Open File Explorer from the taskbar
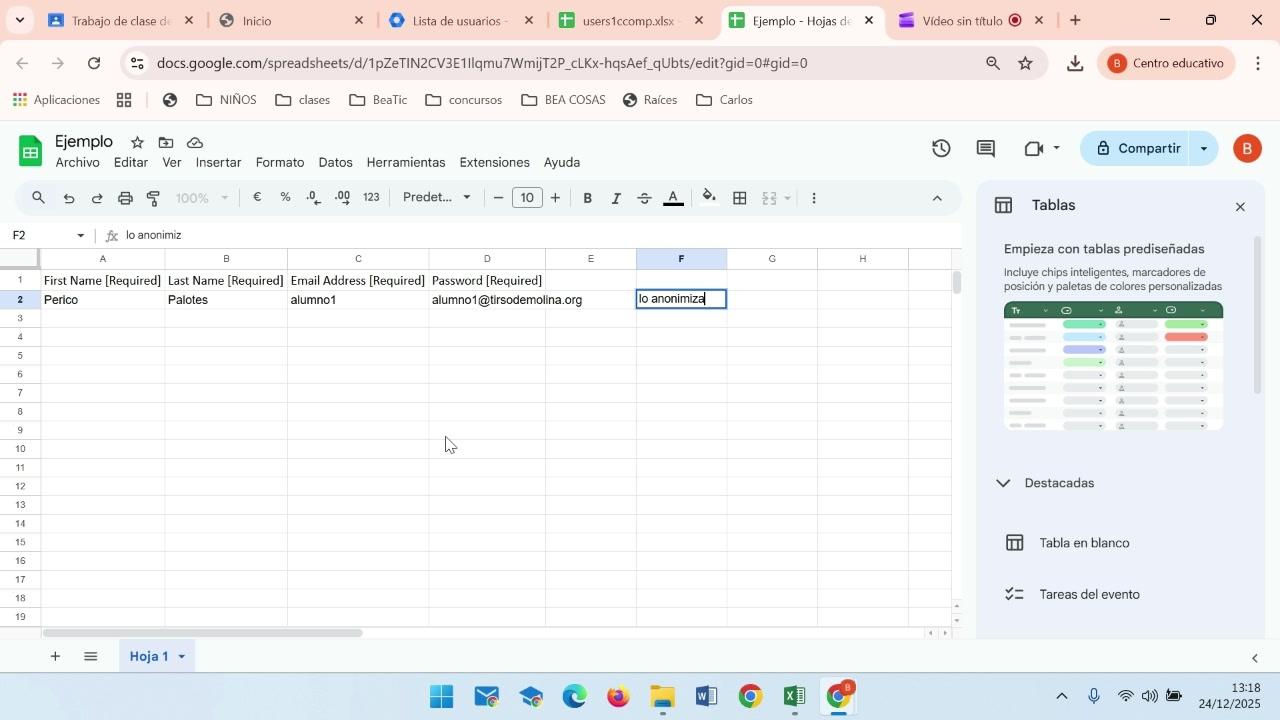This screenshot has height=720, width=1280. click(662, 696)
